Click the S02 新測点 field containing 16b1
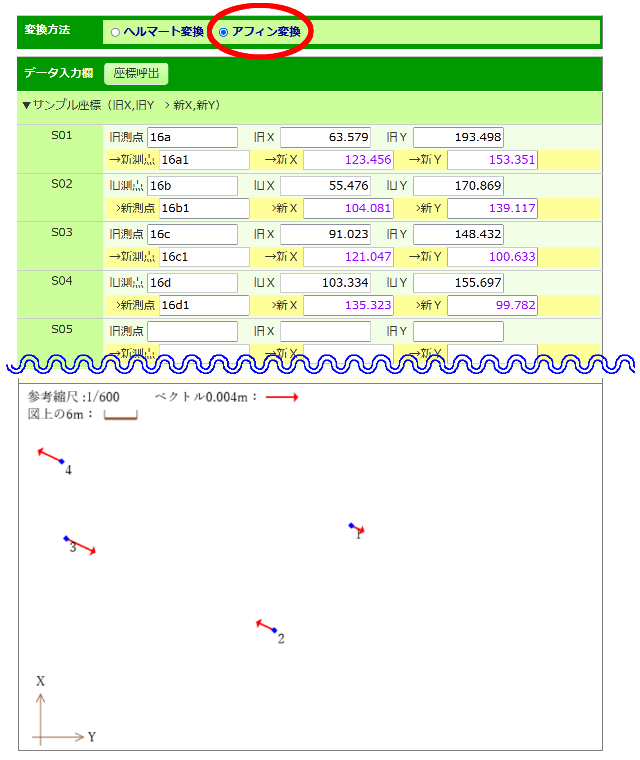Image resolution: width=640 pixels, height=760 pixels. [204, 208]
